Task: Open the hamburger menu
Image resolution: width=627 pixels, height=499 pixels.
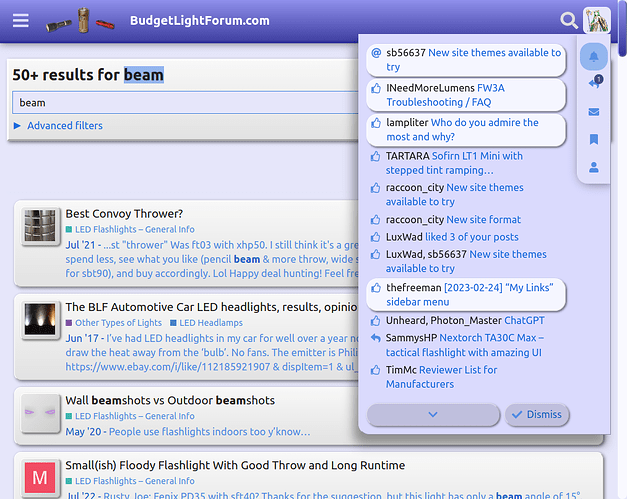Action: (20, 20)
